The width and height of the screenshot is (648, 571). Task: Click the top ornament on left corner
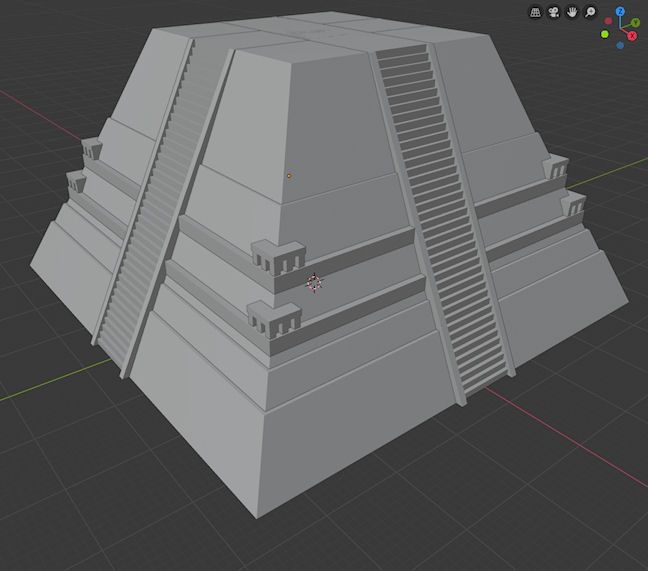[x=92, y=150]
